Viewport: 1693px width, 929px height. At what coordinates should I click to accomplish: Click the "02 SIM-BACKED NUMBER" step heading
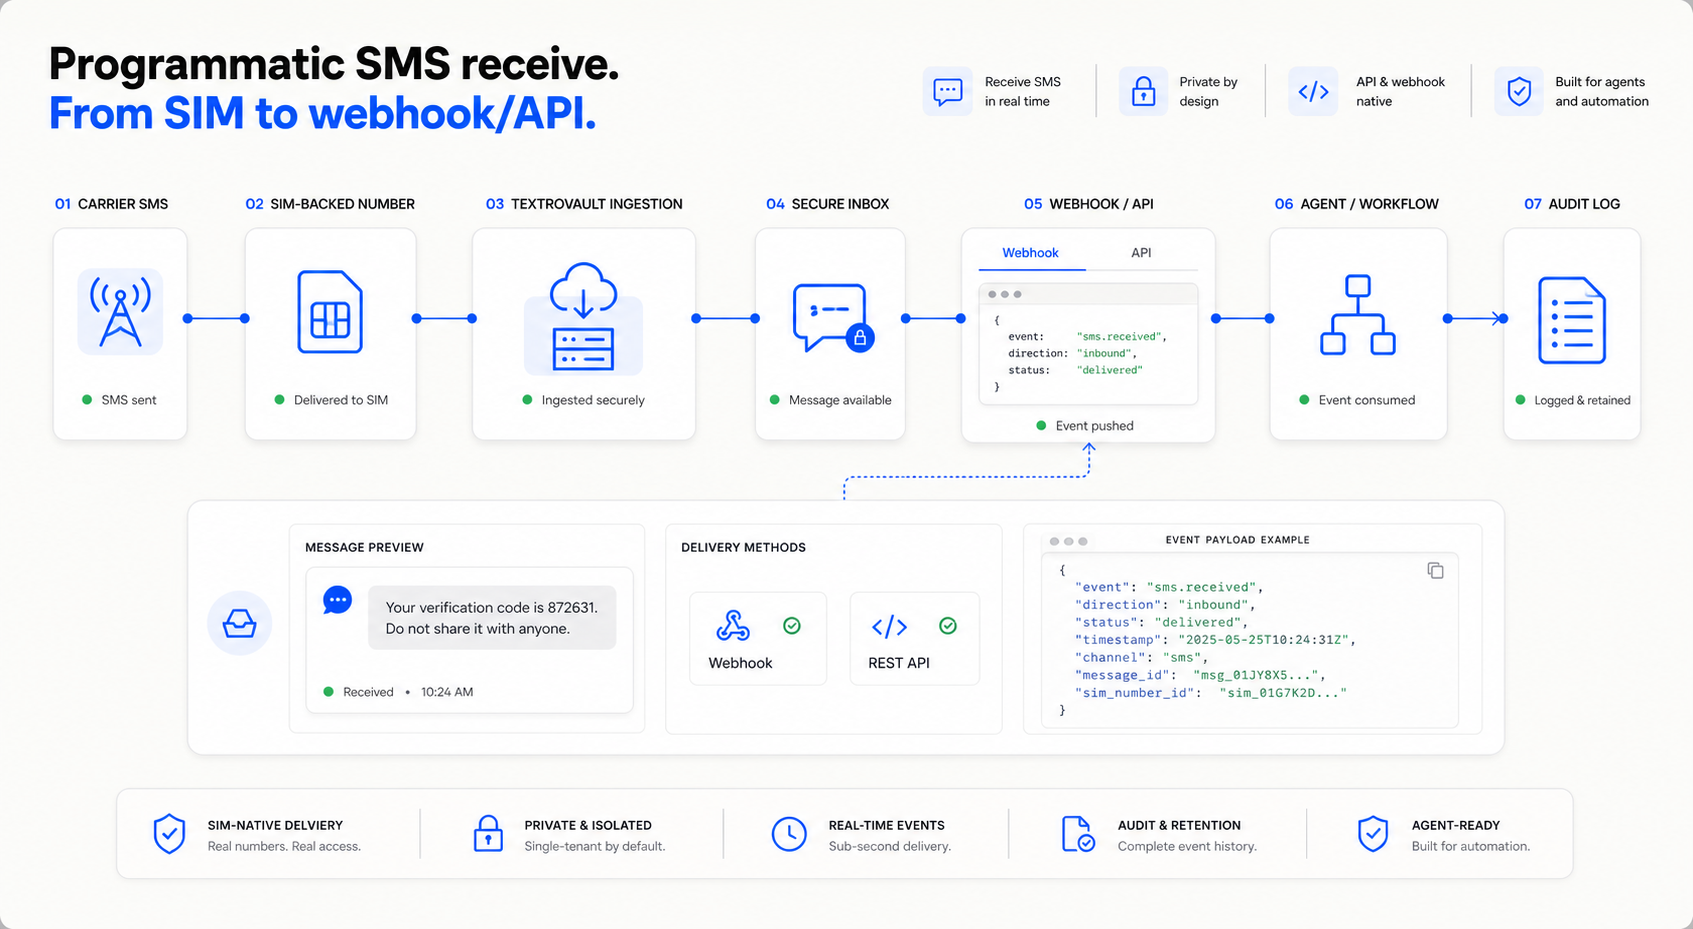click(x=330, y=204)
